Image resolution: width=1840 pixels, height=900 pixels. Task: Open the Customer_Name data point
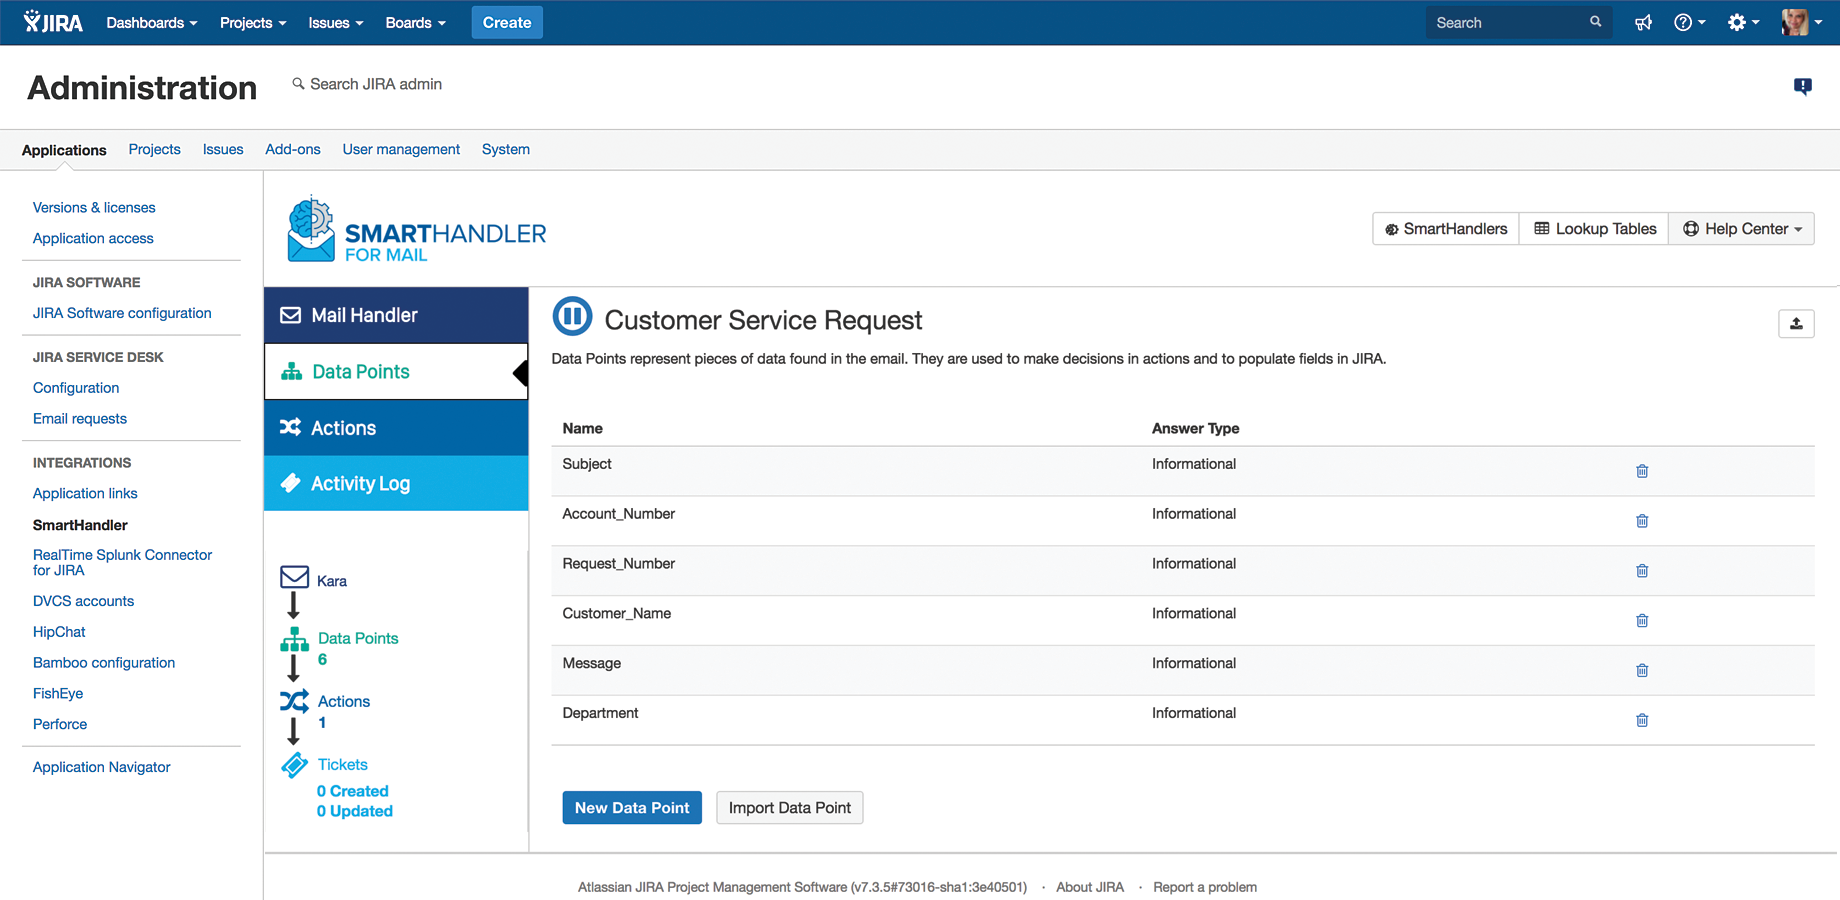pos(616,613)
